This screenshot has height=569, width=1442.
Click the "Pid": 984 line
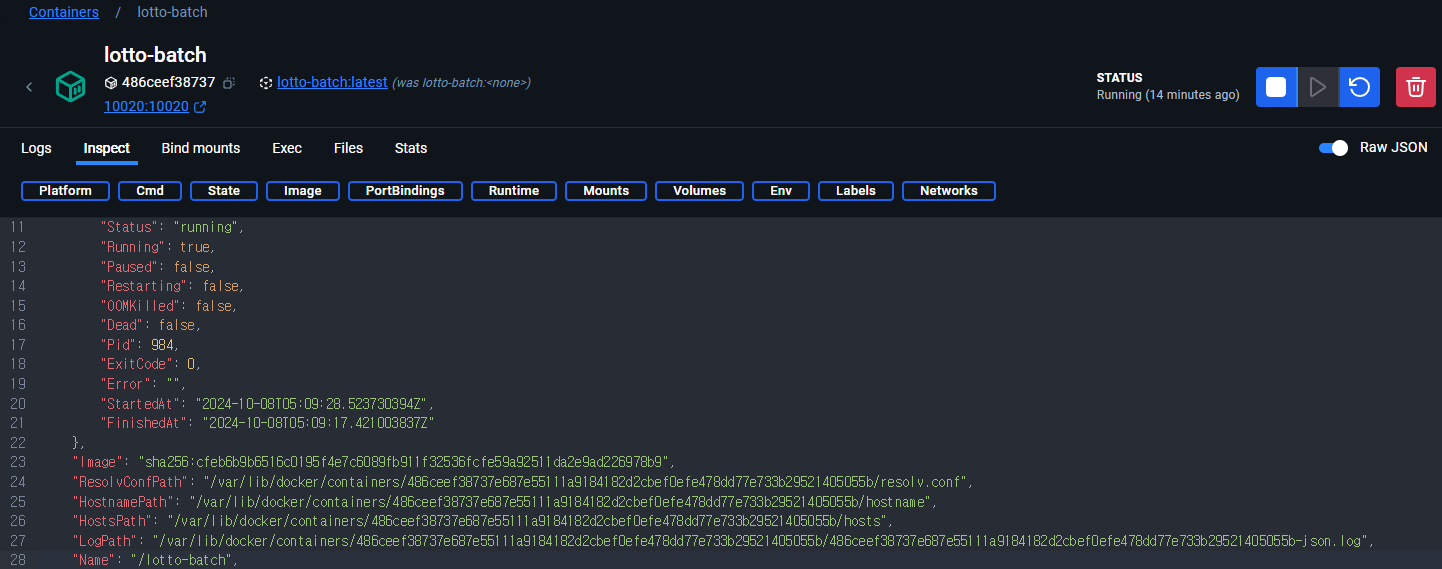[x=139, y=345]
